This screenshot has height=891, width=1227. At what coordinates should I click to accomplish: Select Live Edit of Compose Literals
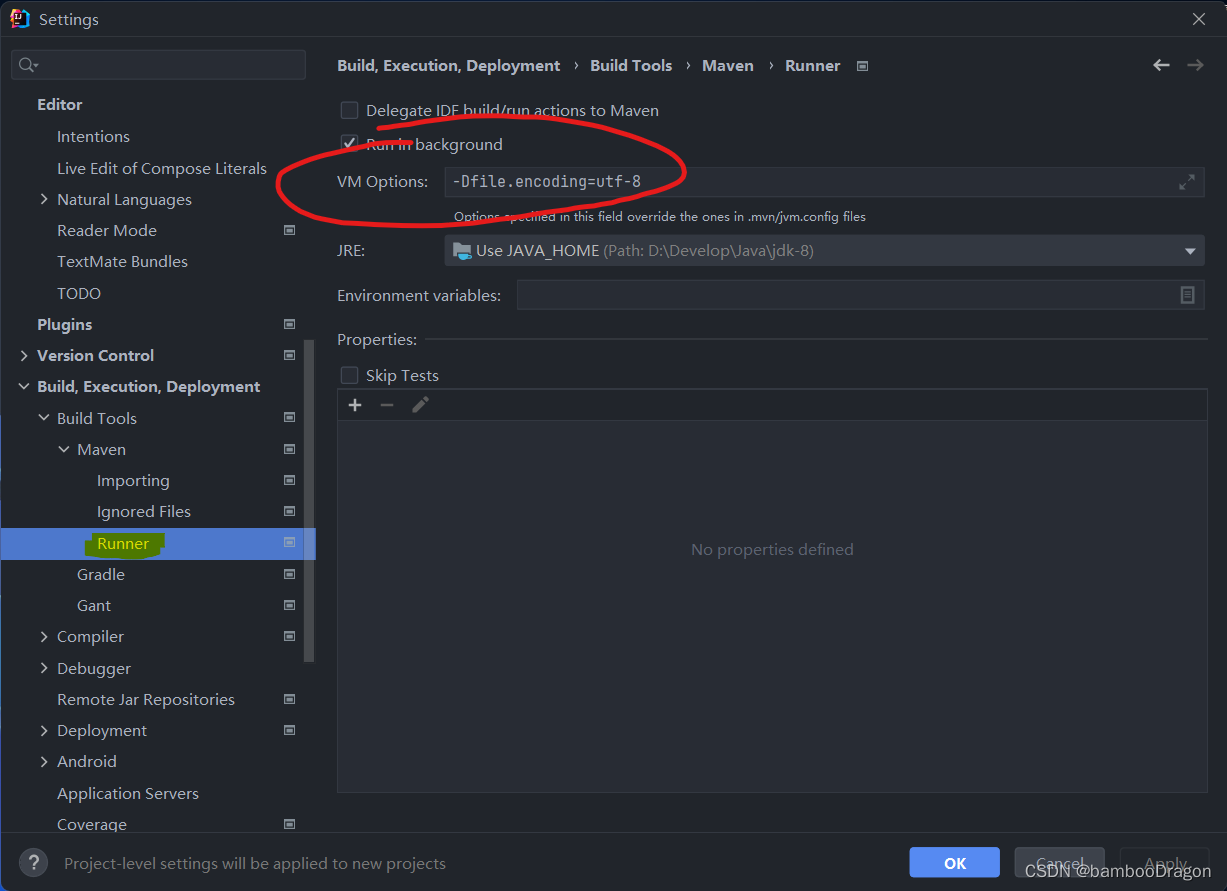click(162, 168)
